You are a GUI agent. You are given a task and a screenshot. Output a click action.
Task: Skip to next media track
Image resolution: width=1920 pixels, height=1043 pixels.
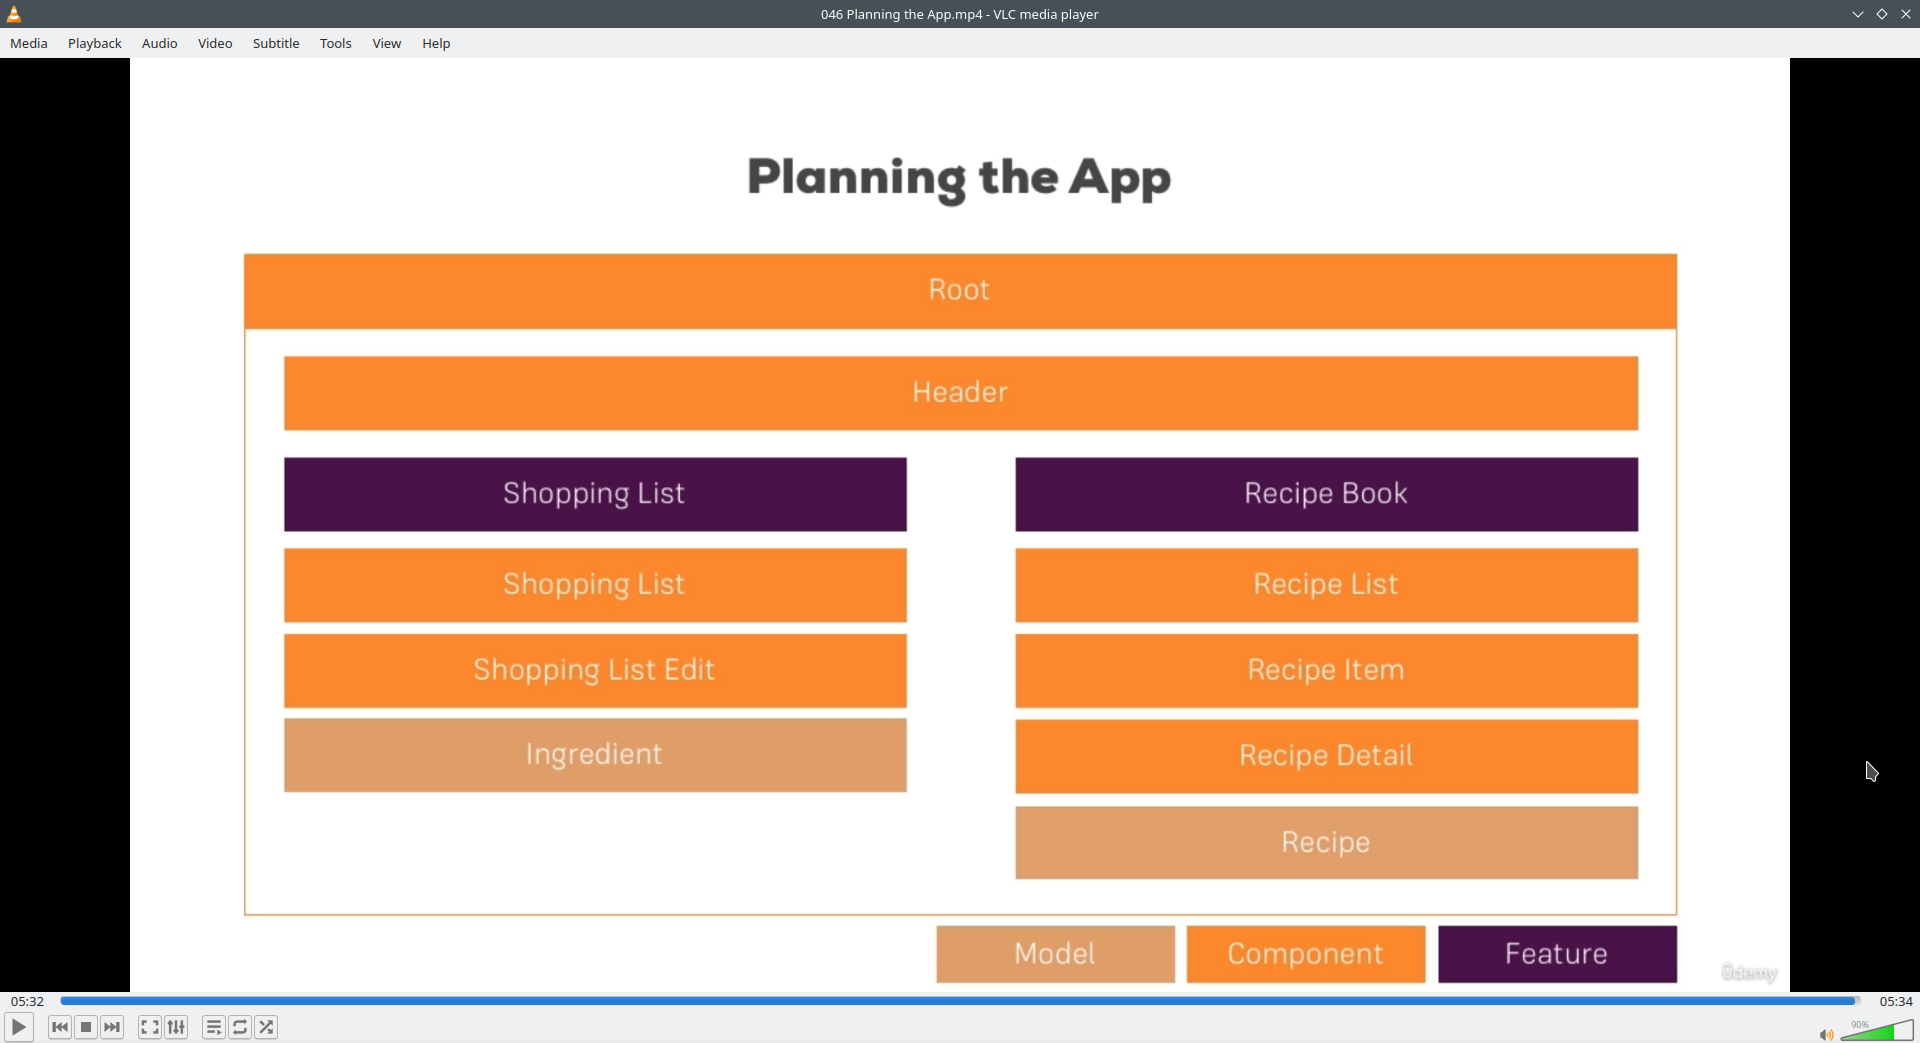tap(113, 1027)
